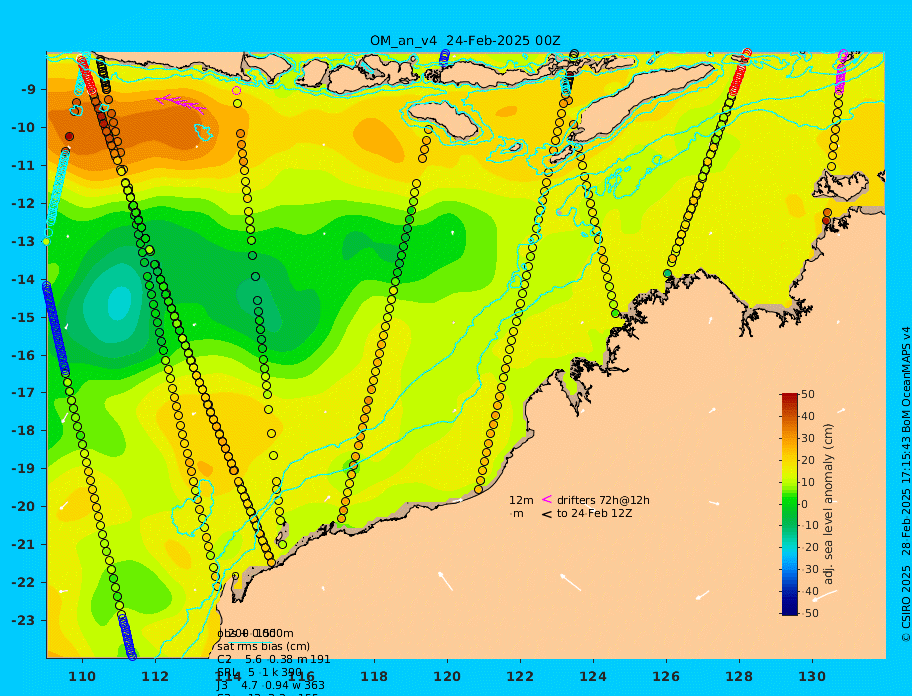Click the colorbar tick label '30'
Image resolution: width=912 pixels, height=696 pixels.
(x=808, y=438)
